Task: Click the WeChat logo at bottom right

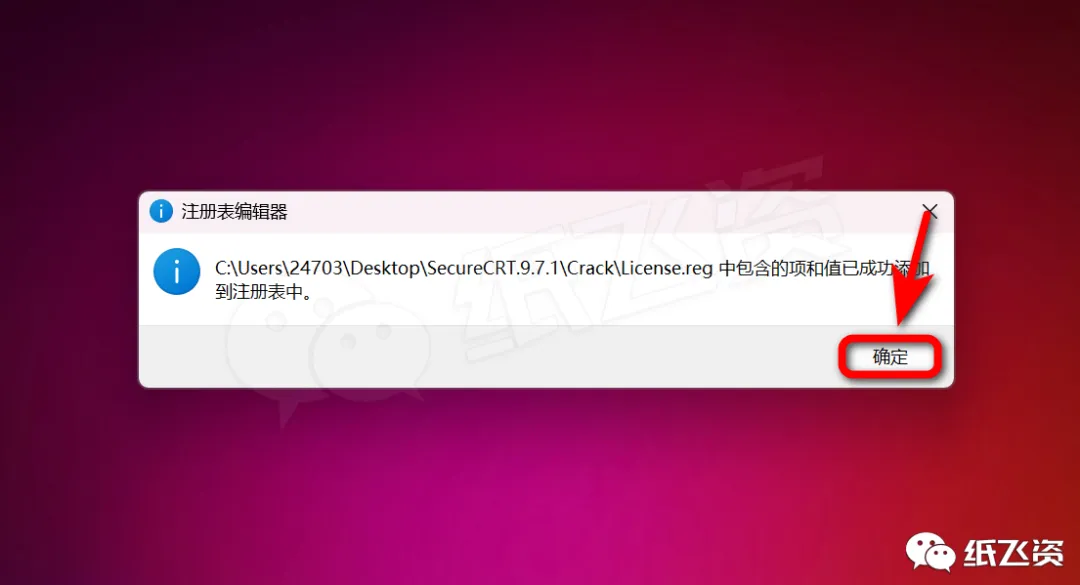Action: 930,551
